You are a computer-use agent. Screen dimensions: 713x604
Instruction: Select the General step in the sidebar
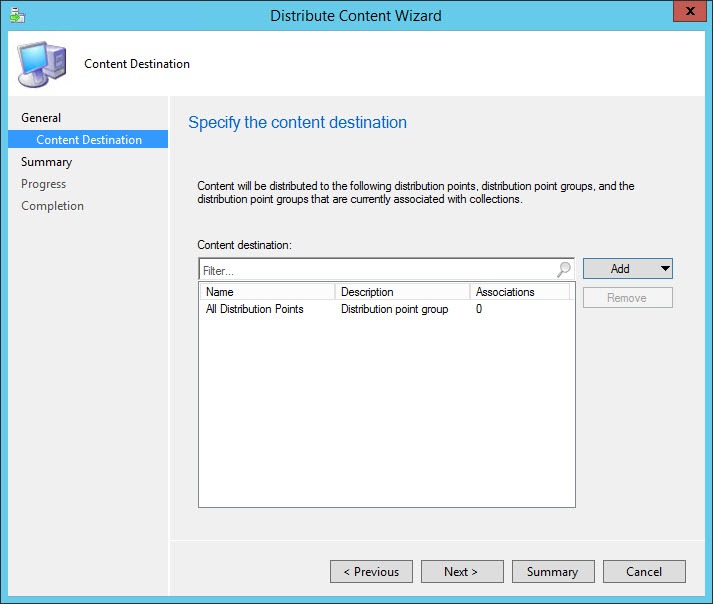click(41, 118)
